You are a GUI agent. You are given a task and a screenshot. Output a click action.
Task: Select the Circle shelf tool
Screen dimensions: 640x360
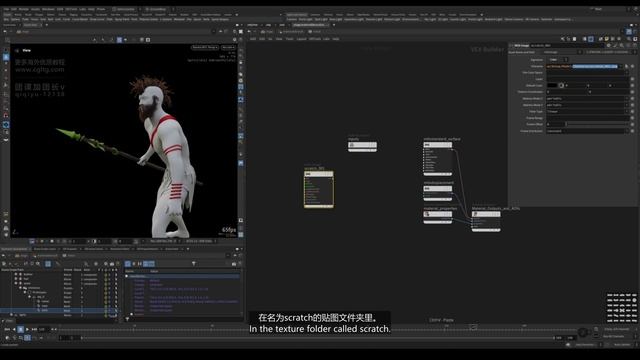coord(67,19)
